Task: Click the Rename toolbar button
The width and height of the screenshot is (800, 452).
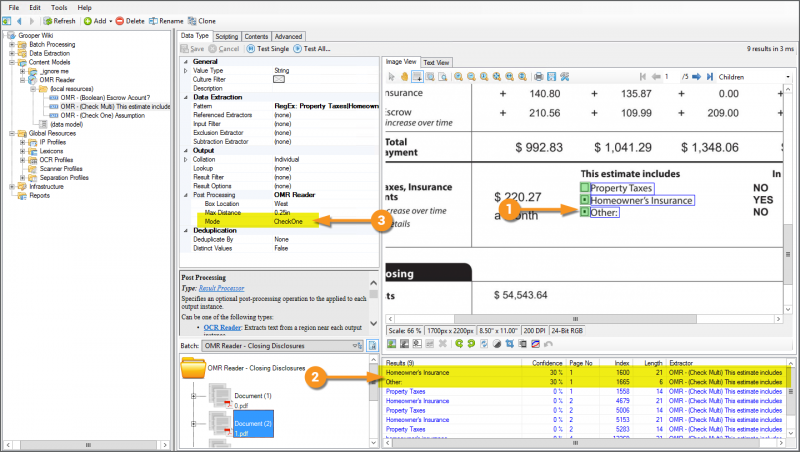Action: coord(167,20)
